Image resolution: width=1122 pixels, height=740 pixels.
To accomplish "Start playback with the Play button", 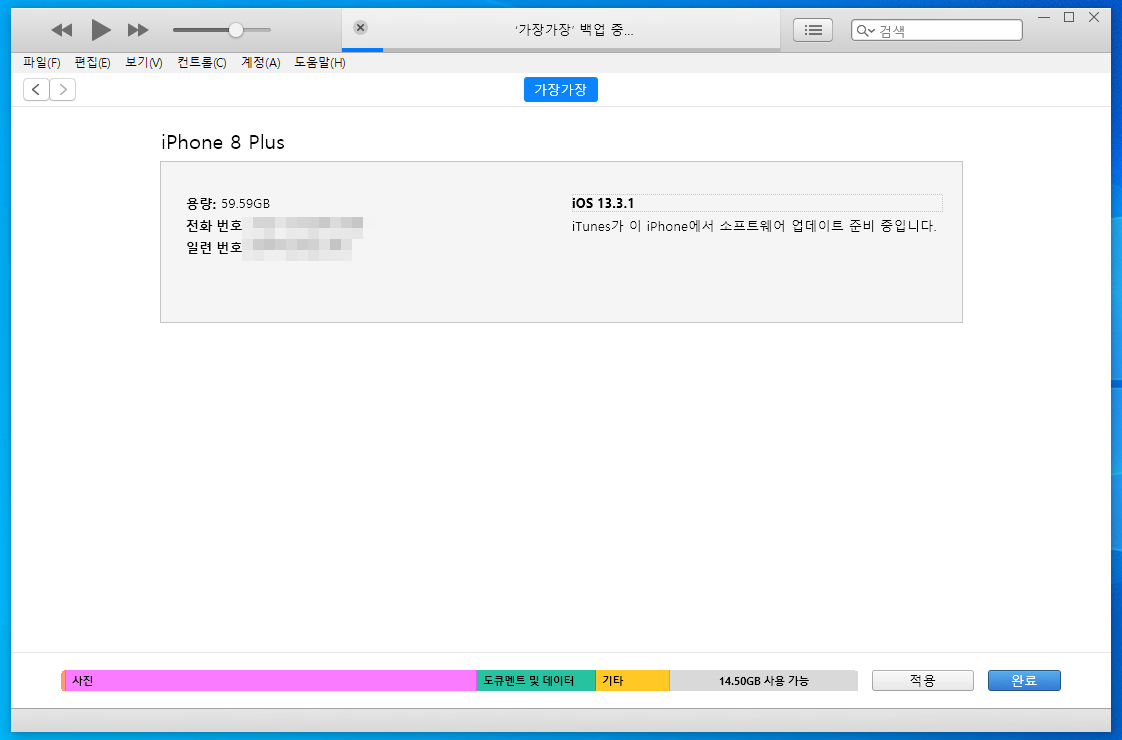I will click(101, 30).
